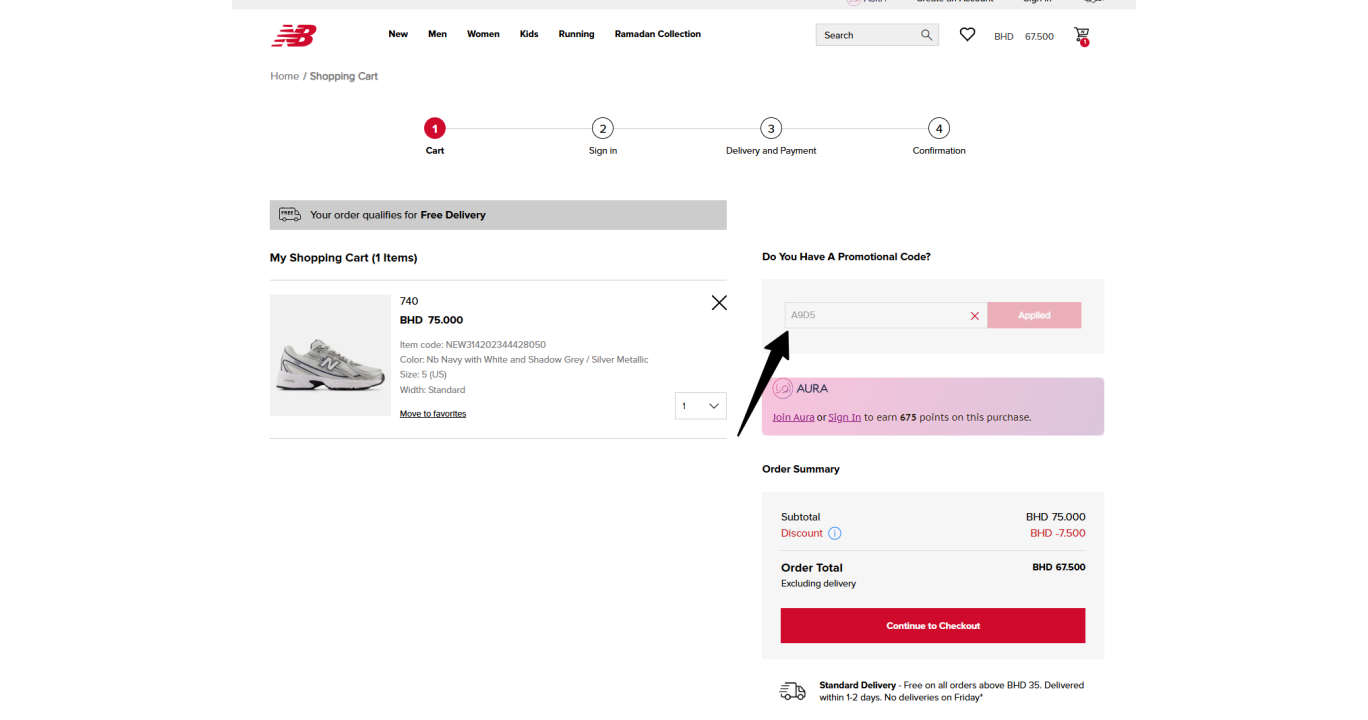Click the Discount info icon
Screen dimensions: 1368x720
click(835, 533)
